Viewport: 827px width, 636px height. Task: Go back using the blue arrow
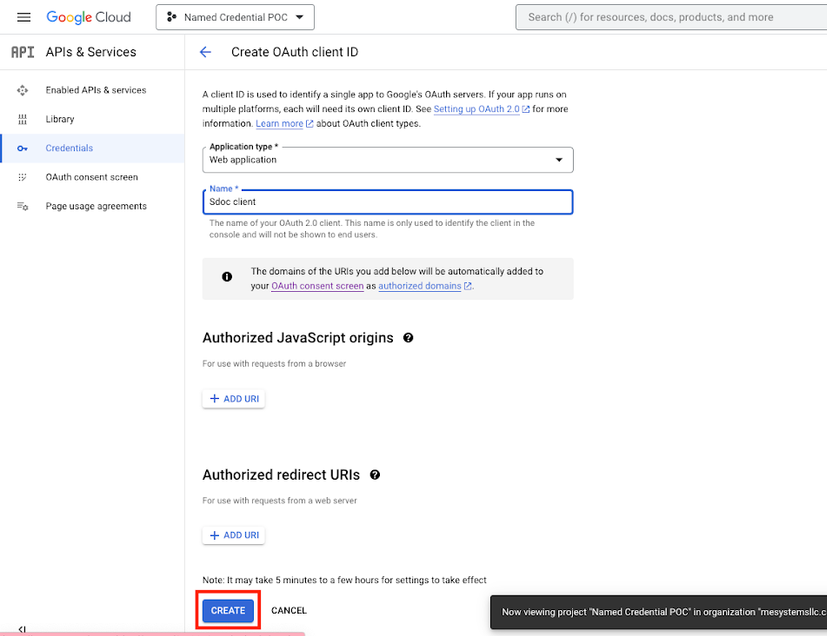point(205,52)
